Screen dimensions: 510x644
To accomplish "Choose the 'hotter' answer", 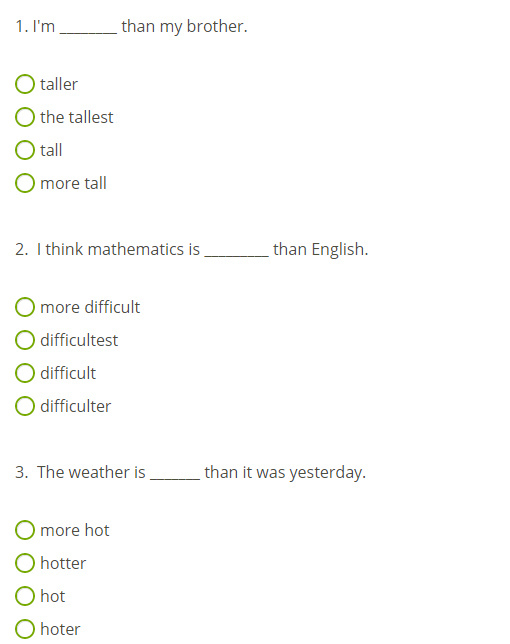I will 25,563.
